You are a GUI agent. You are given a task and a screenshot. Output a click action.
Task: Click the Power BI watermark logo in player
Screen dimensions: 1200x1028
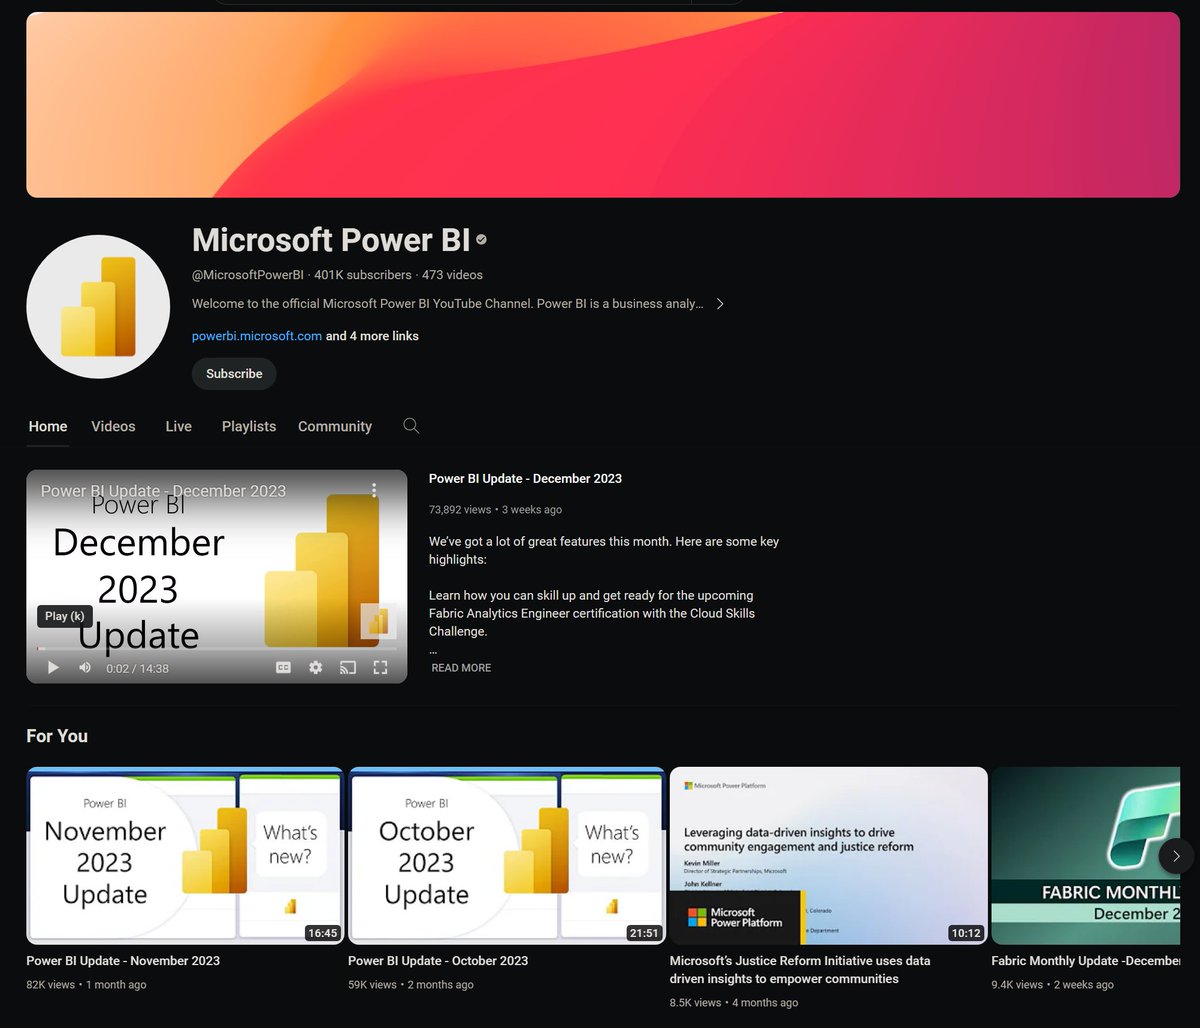pyautogui.click(x=378, y=621)
